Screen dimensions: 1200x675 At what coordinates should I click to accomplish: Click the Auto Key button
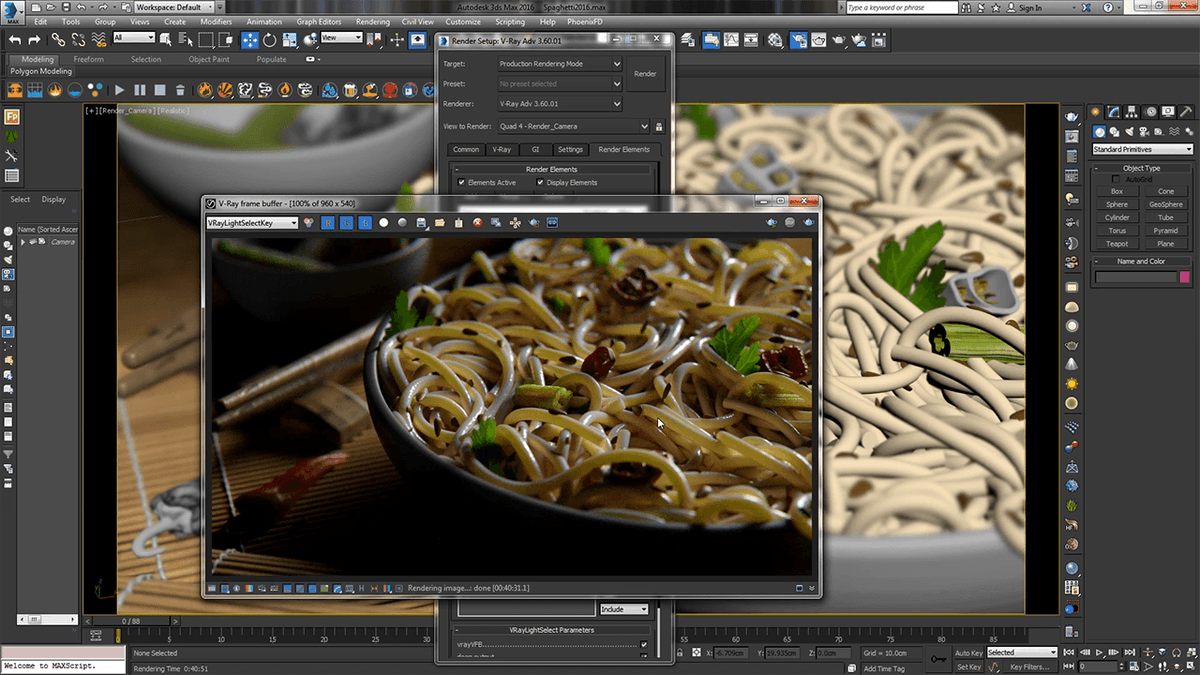tap(968, 653)
